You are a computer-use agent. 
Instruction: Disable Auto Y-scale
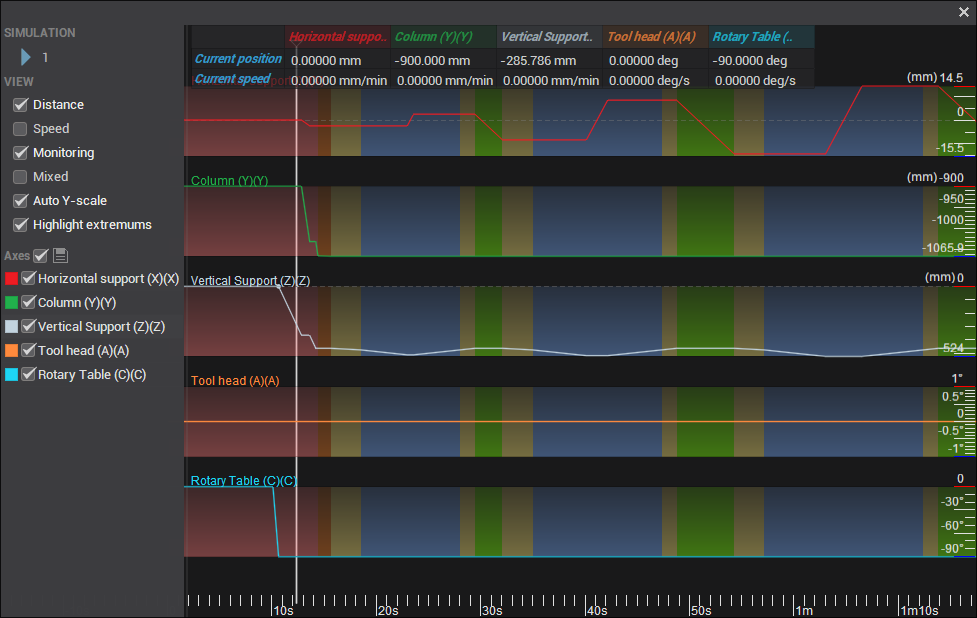[x=20, y=201]
